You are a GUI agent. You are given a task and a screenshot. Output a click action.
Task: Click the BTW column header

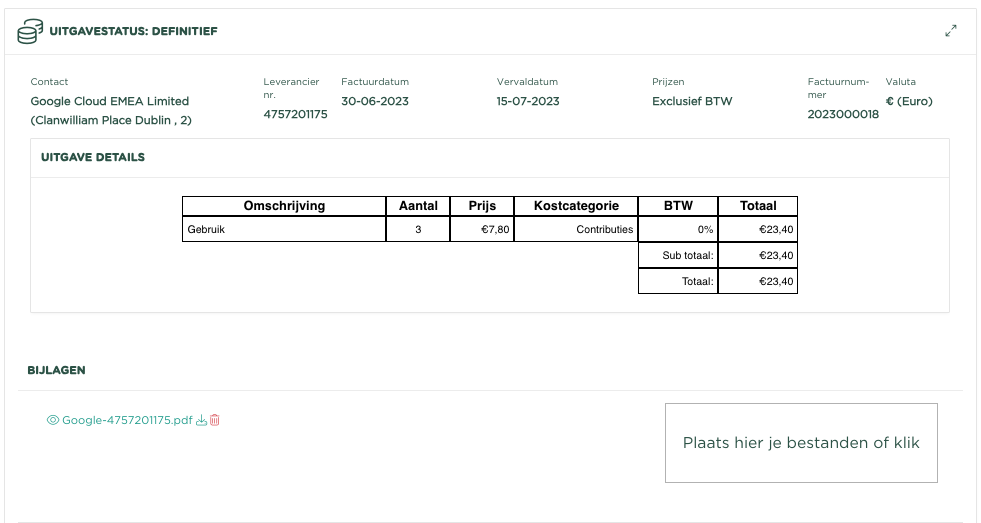coord(678,206)
